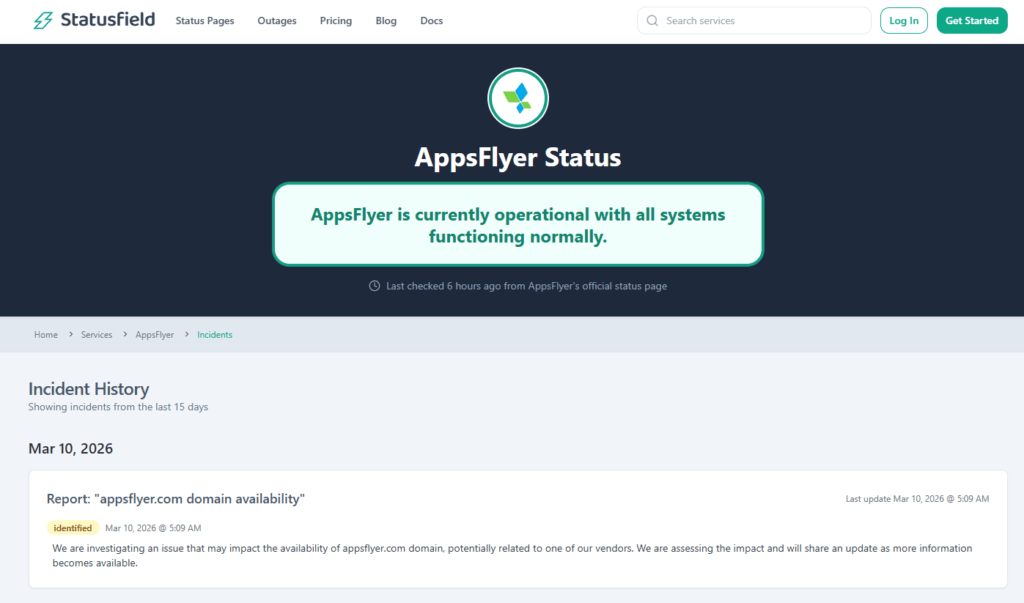Click the breadcrumb chevron right after Home
1024x603 pixels.
(x=70, y=335)
